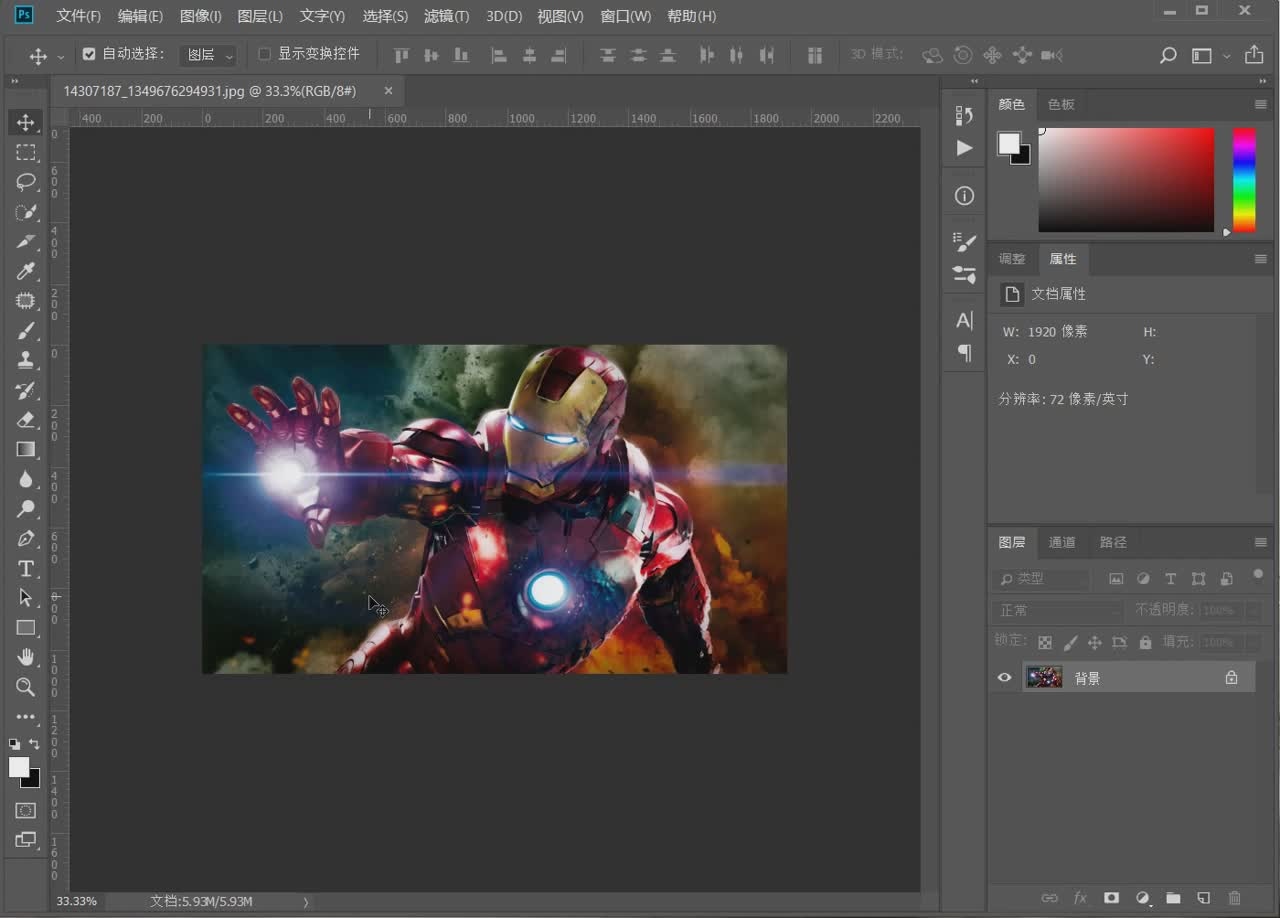Open the 图层 auto-select target dropdown
The image size is (1280, 918).
208,55
